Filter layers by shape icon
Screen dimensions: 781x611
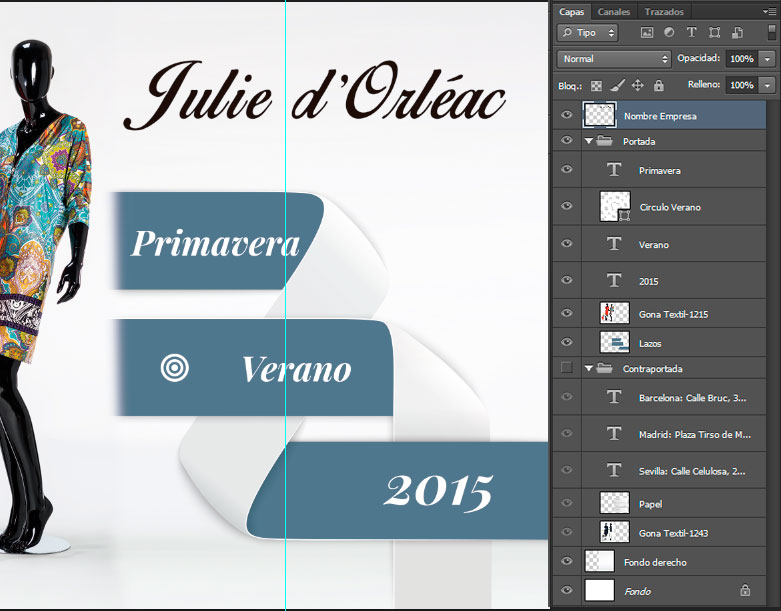pos(713,33)
